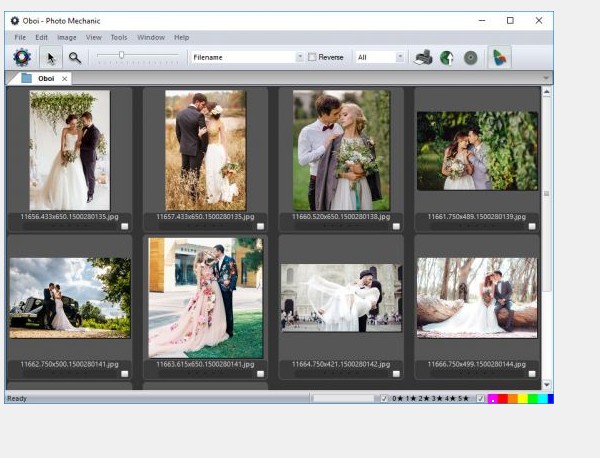Select the red color class swatch
The width and height of the screenshot is (600, 458).
(502, 399)
